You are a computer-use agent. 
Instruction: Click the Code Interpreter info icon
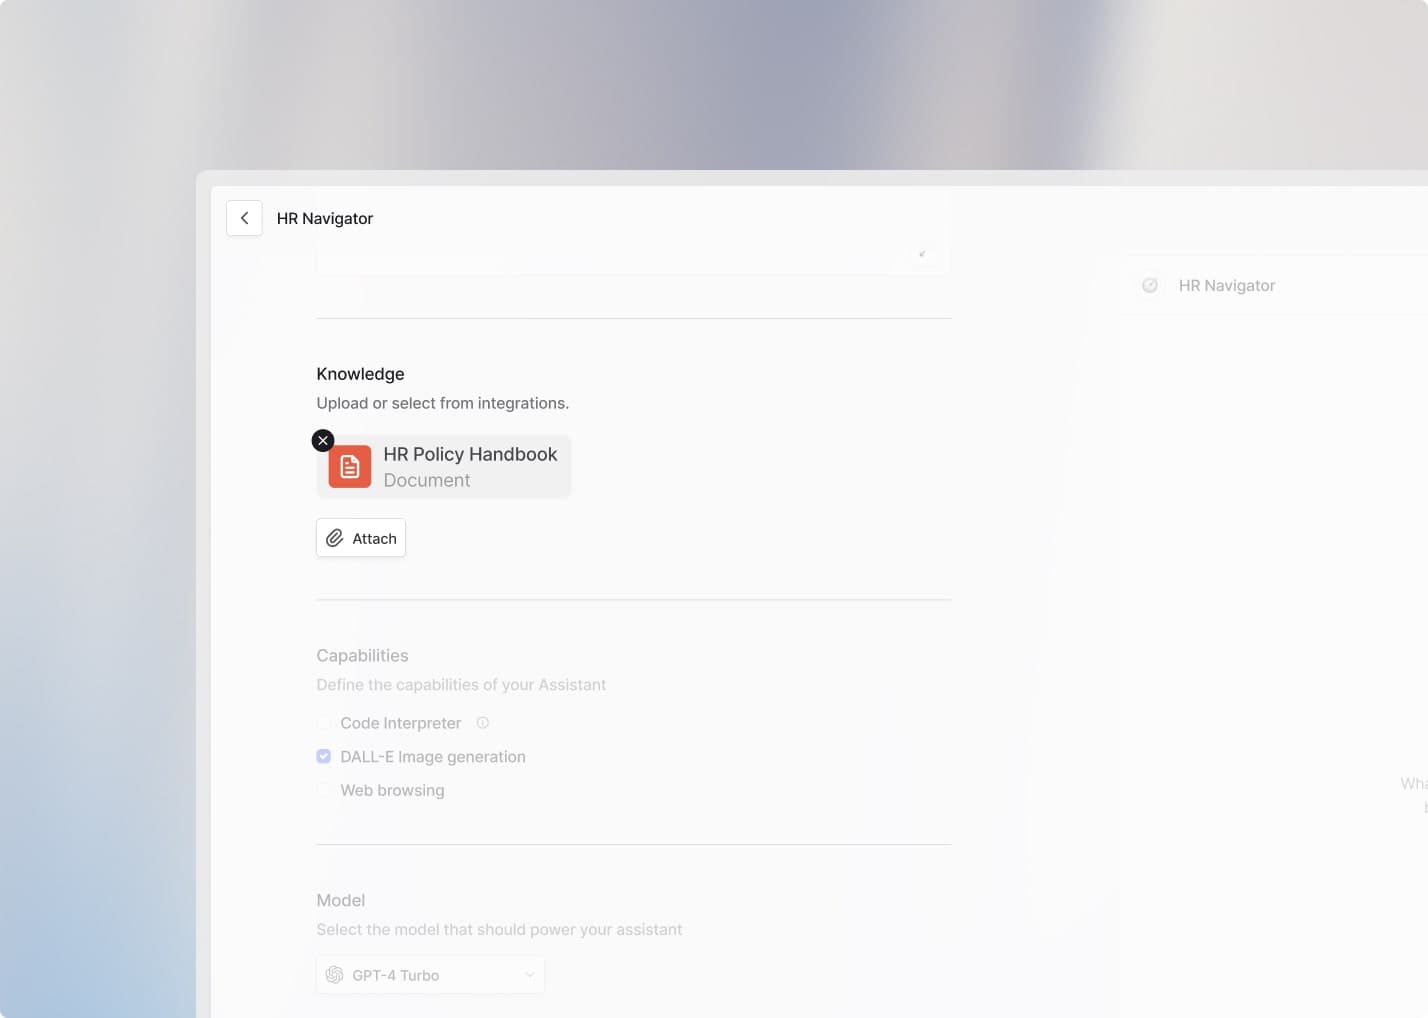(x=483, y=722)
